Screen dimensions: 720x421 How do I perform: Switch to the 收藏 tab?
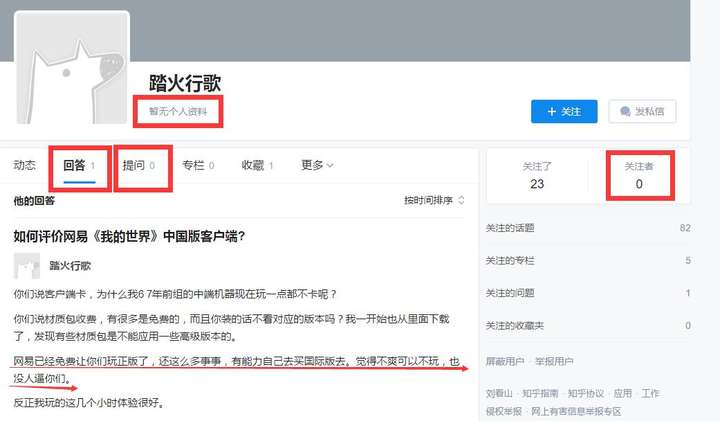[257, 165]
